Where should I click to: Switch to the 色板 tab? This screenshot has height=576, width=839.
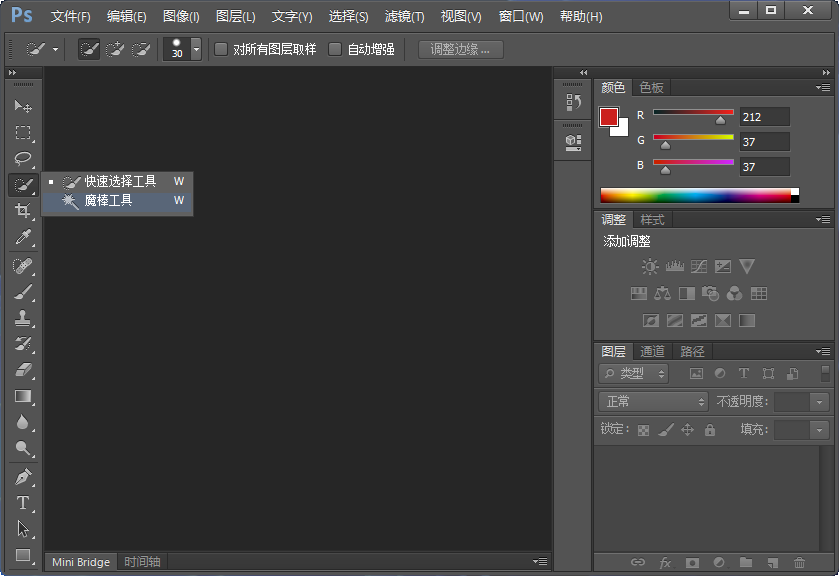[x=651, y=87]
